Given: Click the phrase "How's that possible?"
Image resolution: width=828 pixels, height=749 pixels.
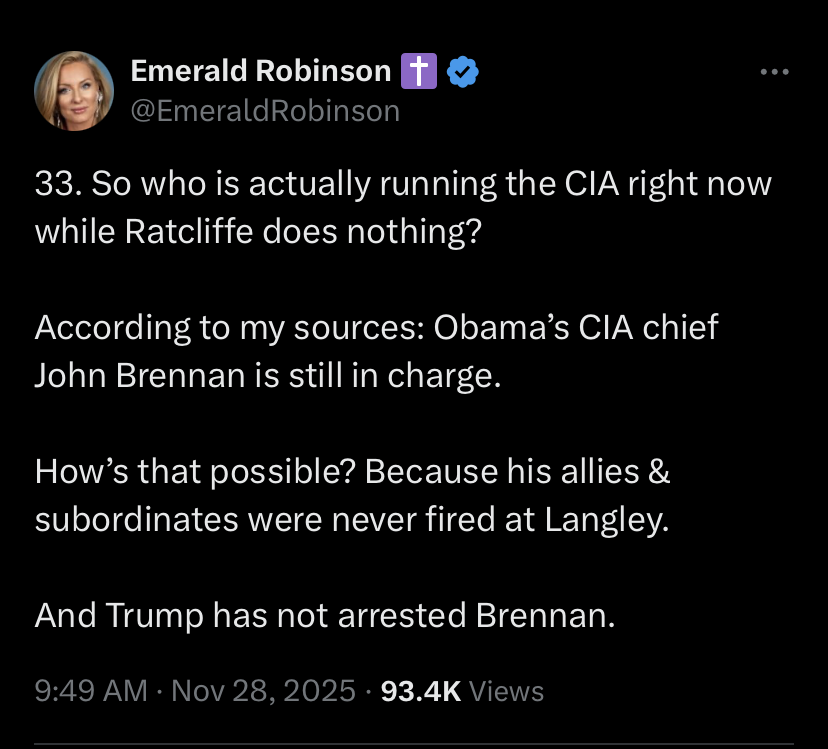Looking at the screenshot, I should pos(195,471).
